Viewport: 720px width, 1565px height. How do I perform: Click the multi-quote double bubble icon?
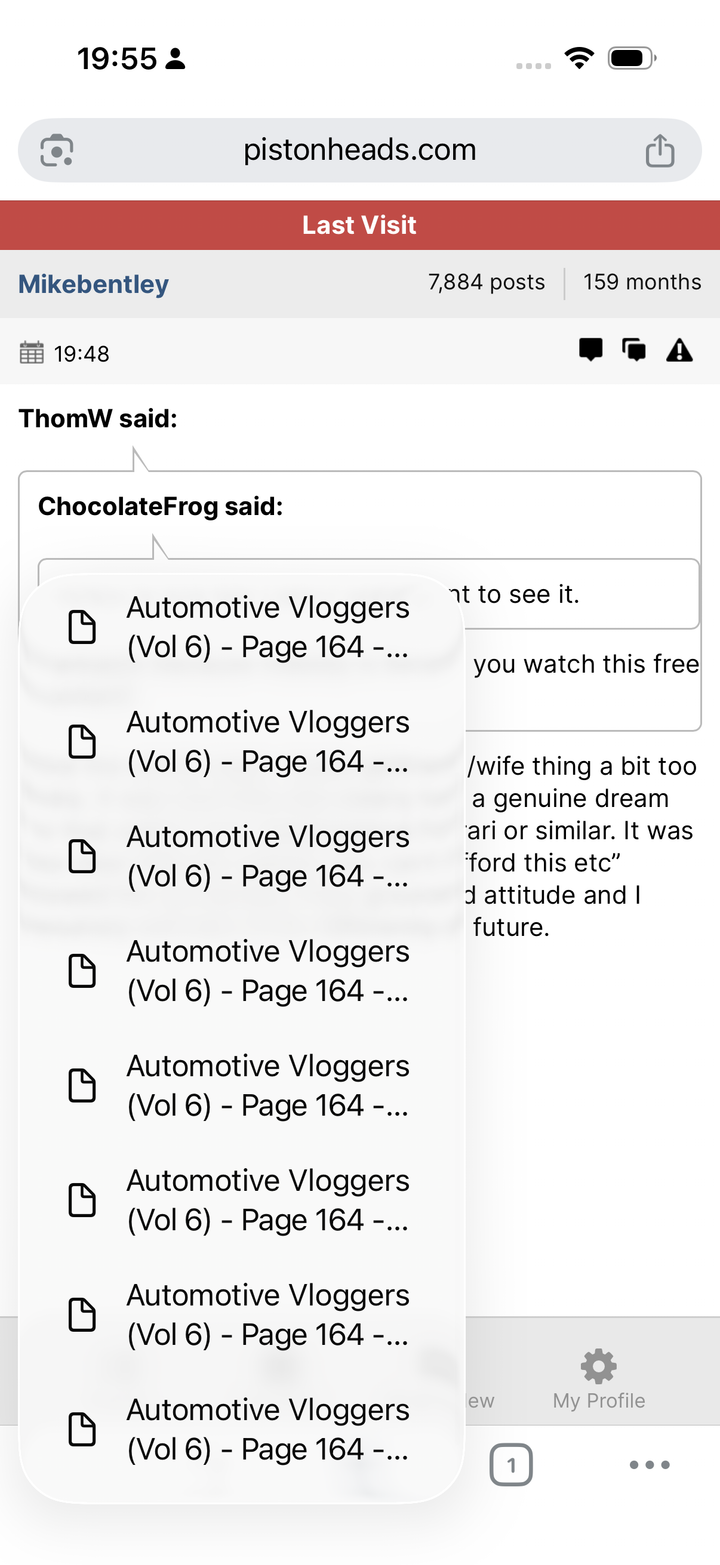coord(634,350)
